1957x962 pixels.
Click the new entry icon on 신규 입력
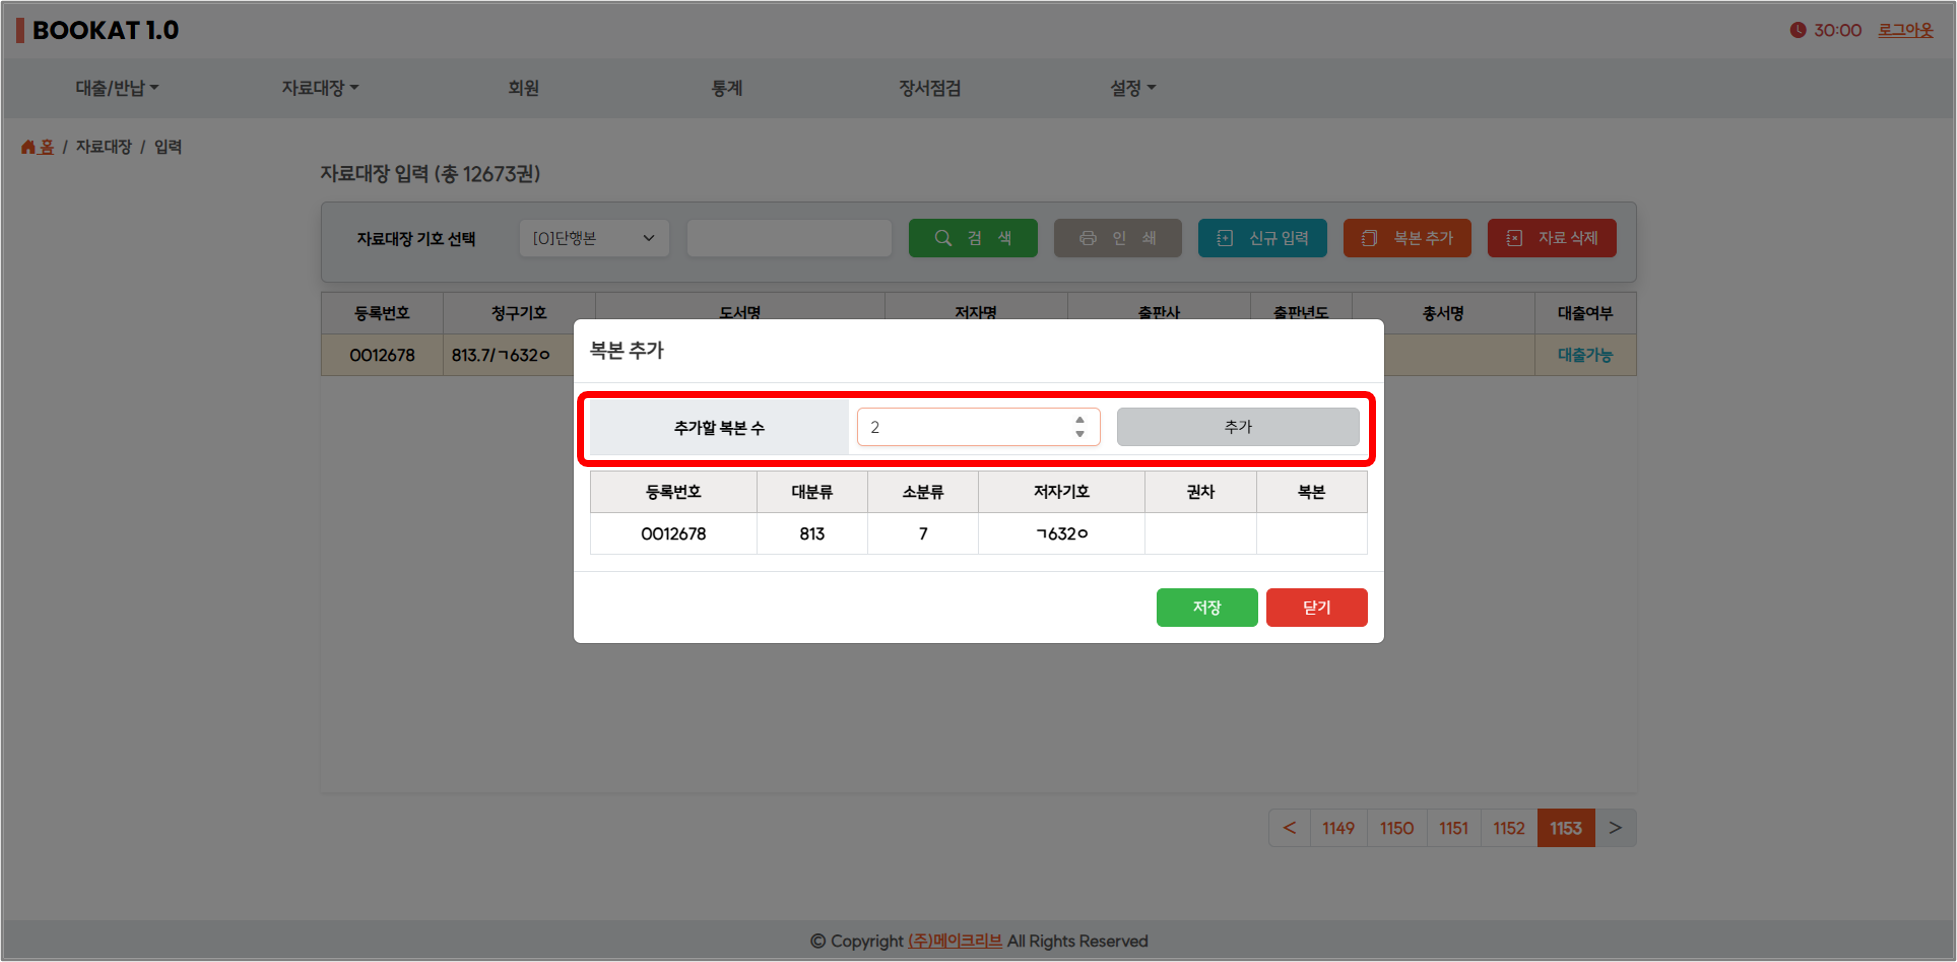click(x=1225, y=238)
